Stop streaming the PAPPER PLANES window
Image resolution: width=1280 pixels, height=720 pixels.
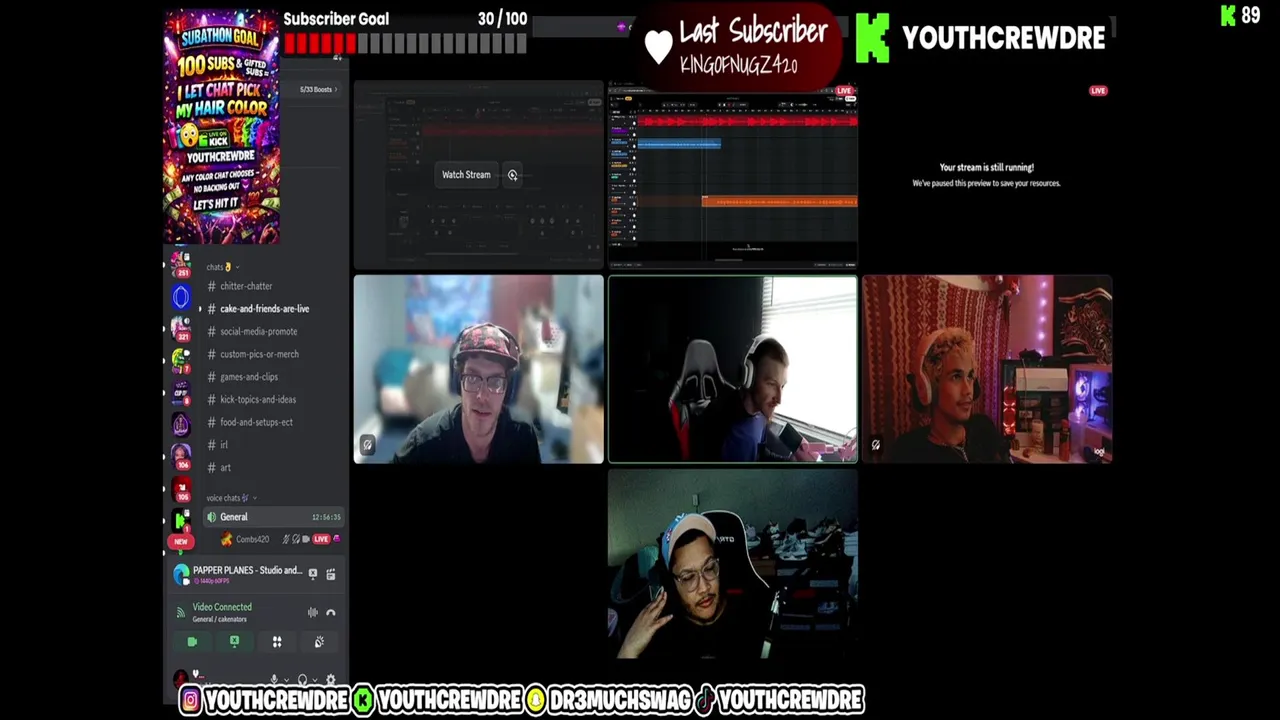click(x=313, y=574)
